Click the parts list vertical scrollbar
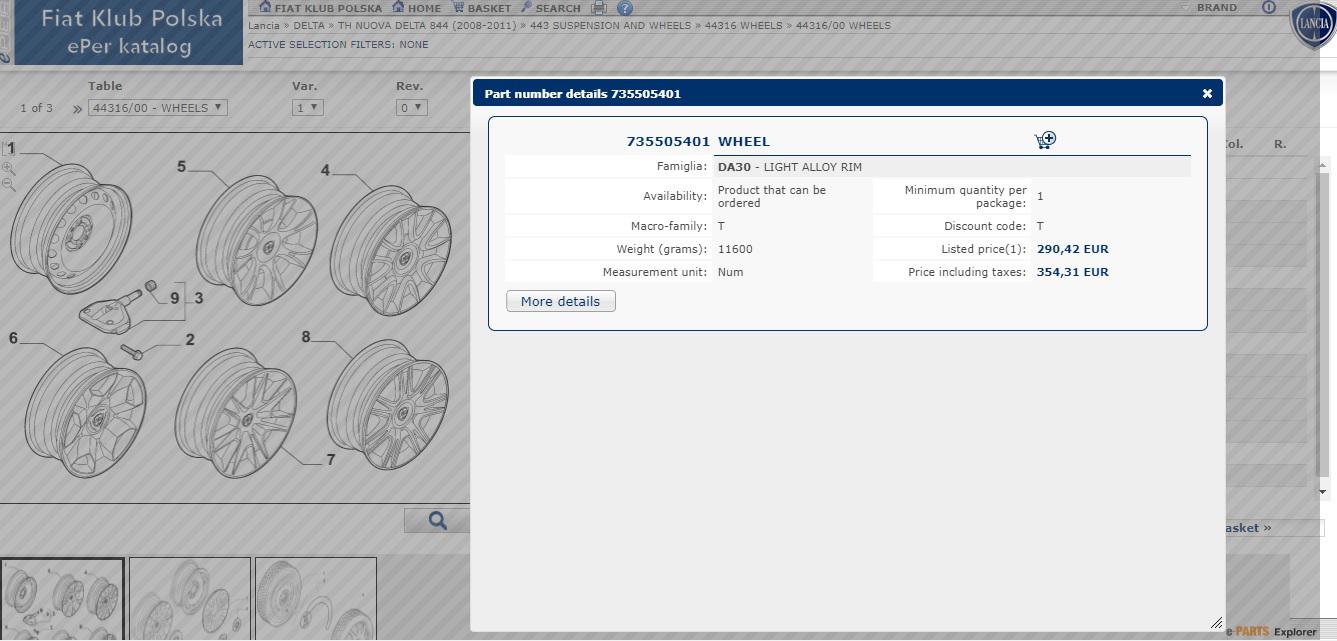This screenshot has height=641, width=1337. pyautogui.click(x=1321, y=330)
